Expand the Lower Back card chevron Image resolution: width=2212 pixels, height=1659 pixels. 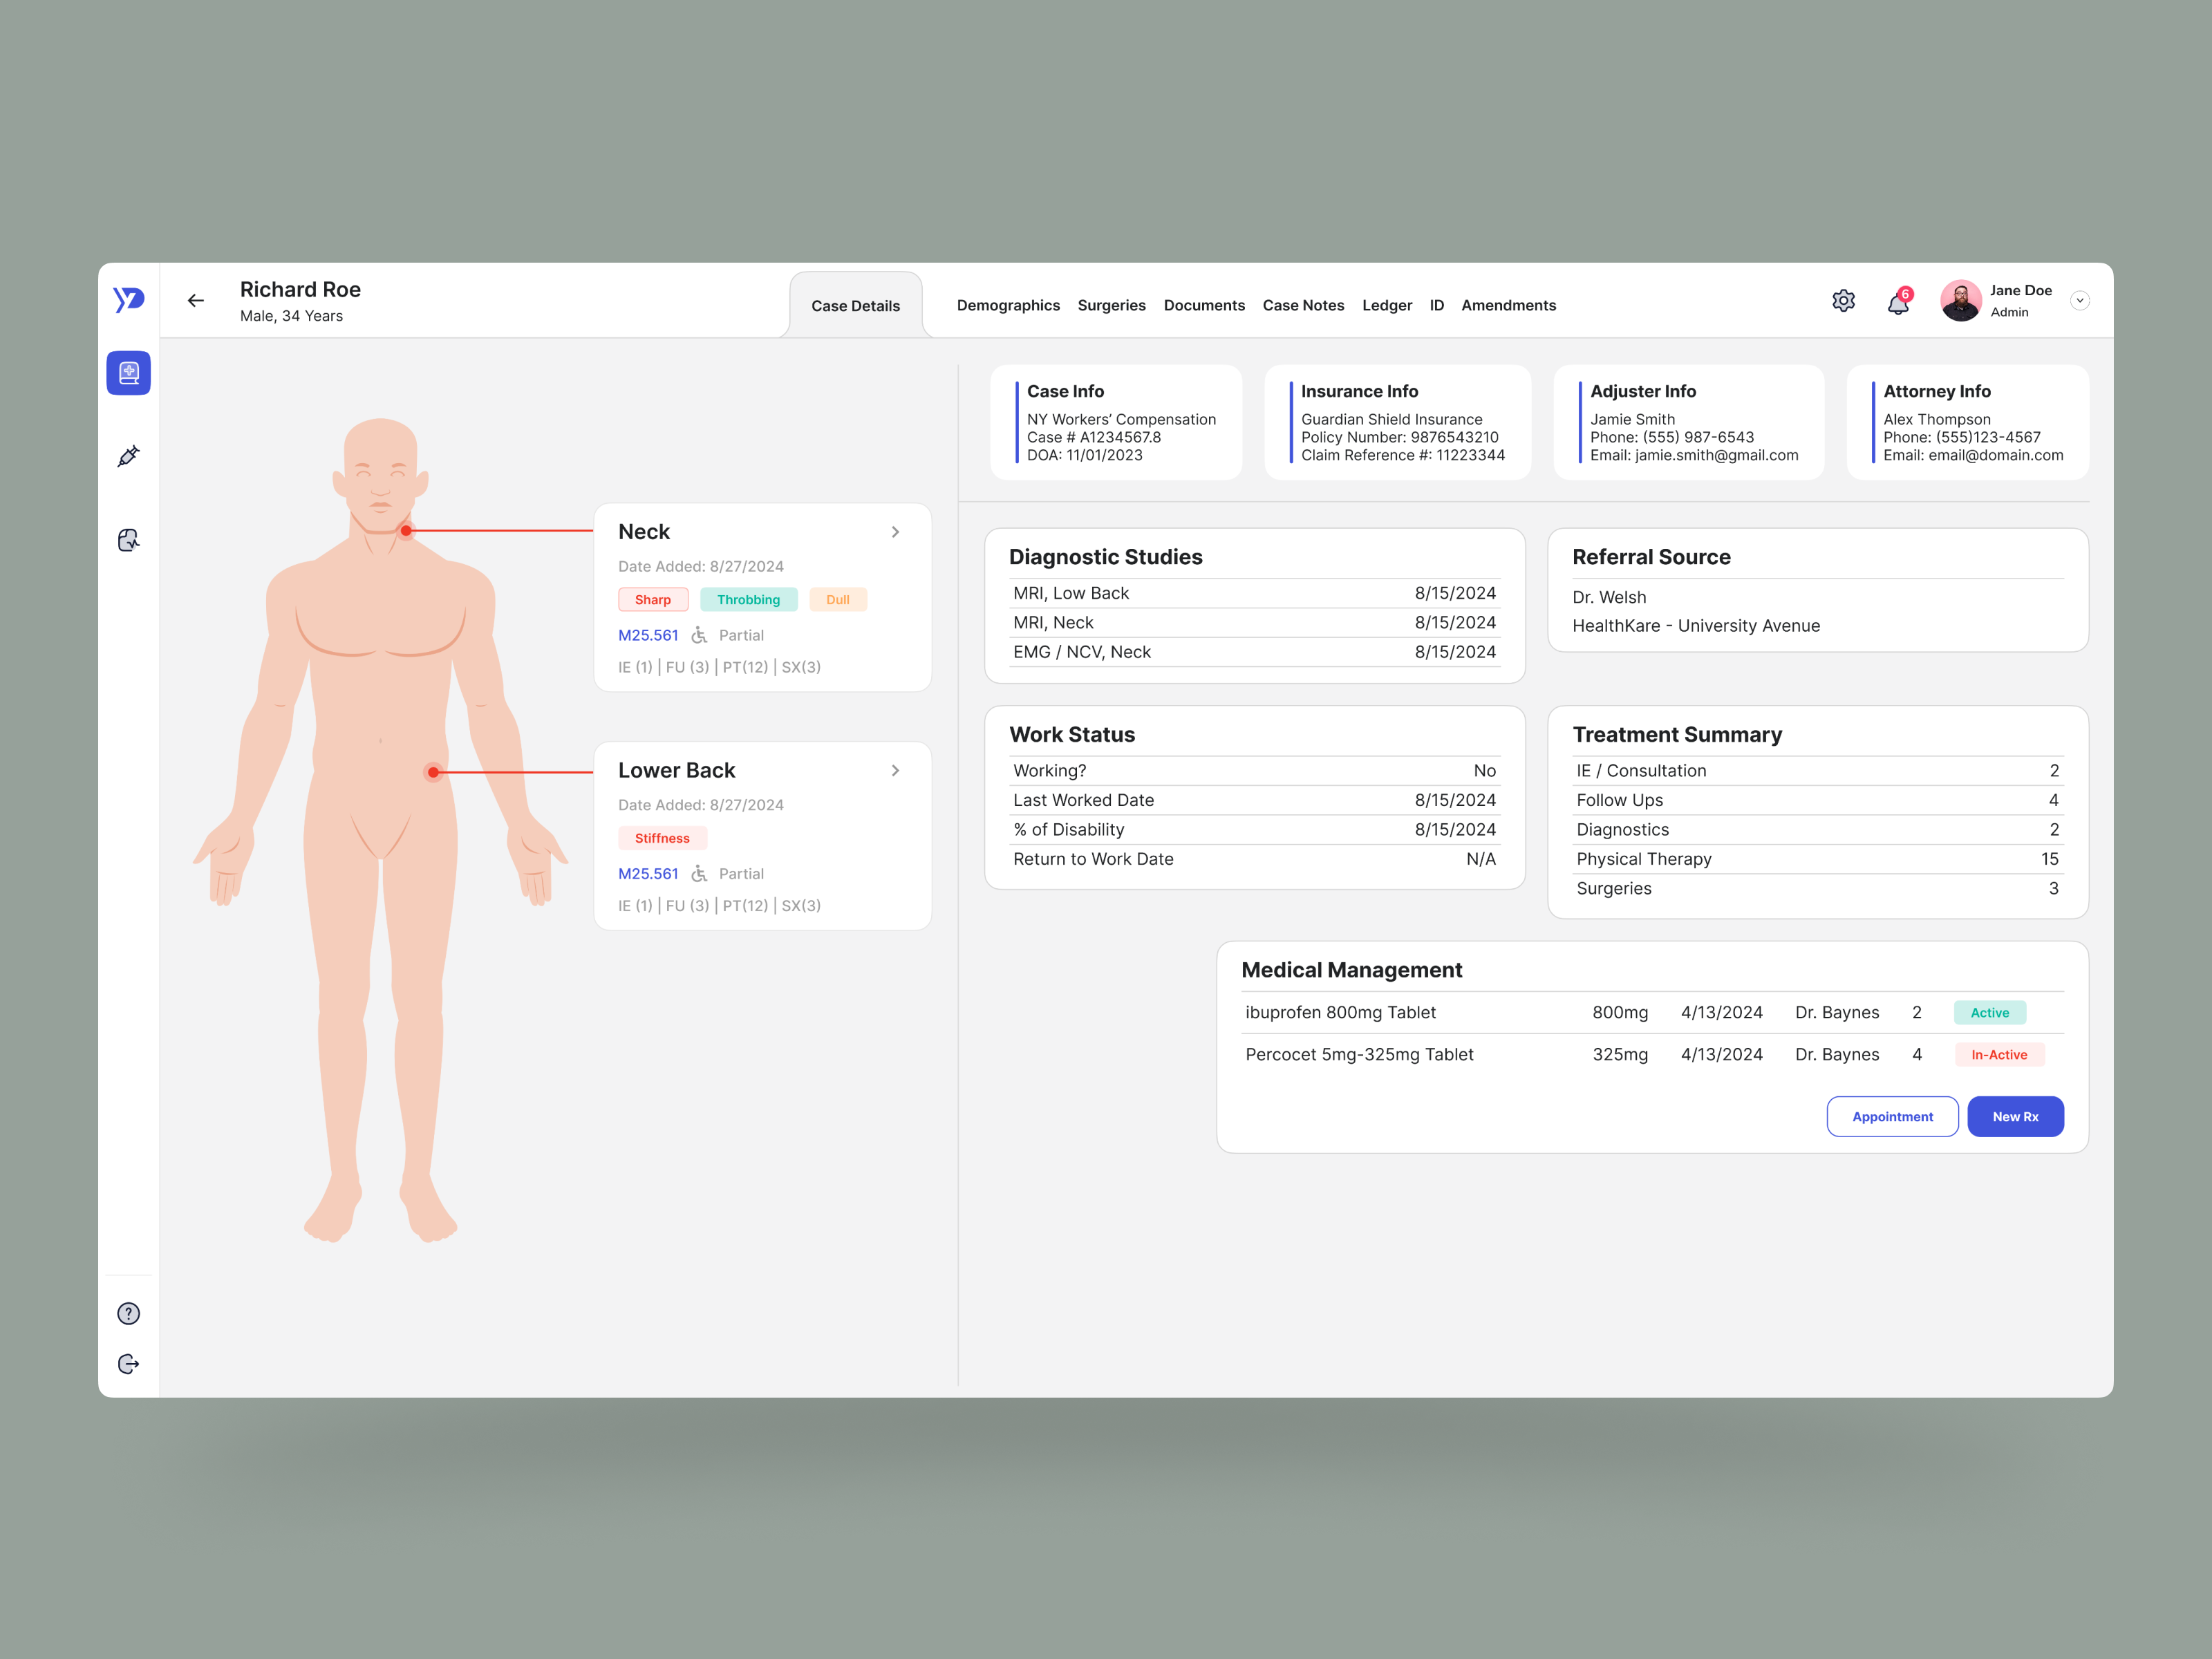point(895,770)
